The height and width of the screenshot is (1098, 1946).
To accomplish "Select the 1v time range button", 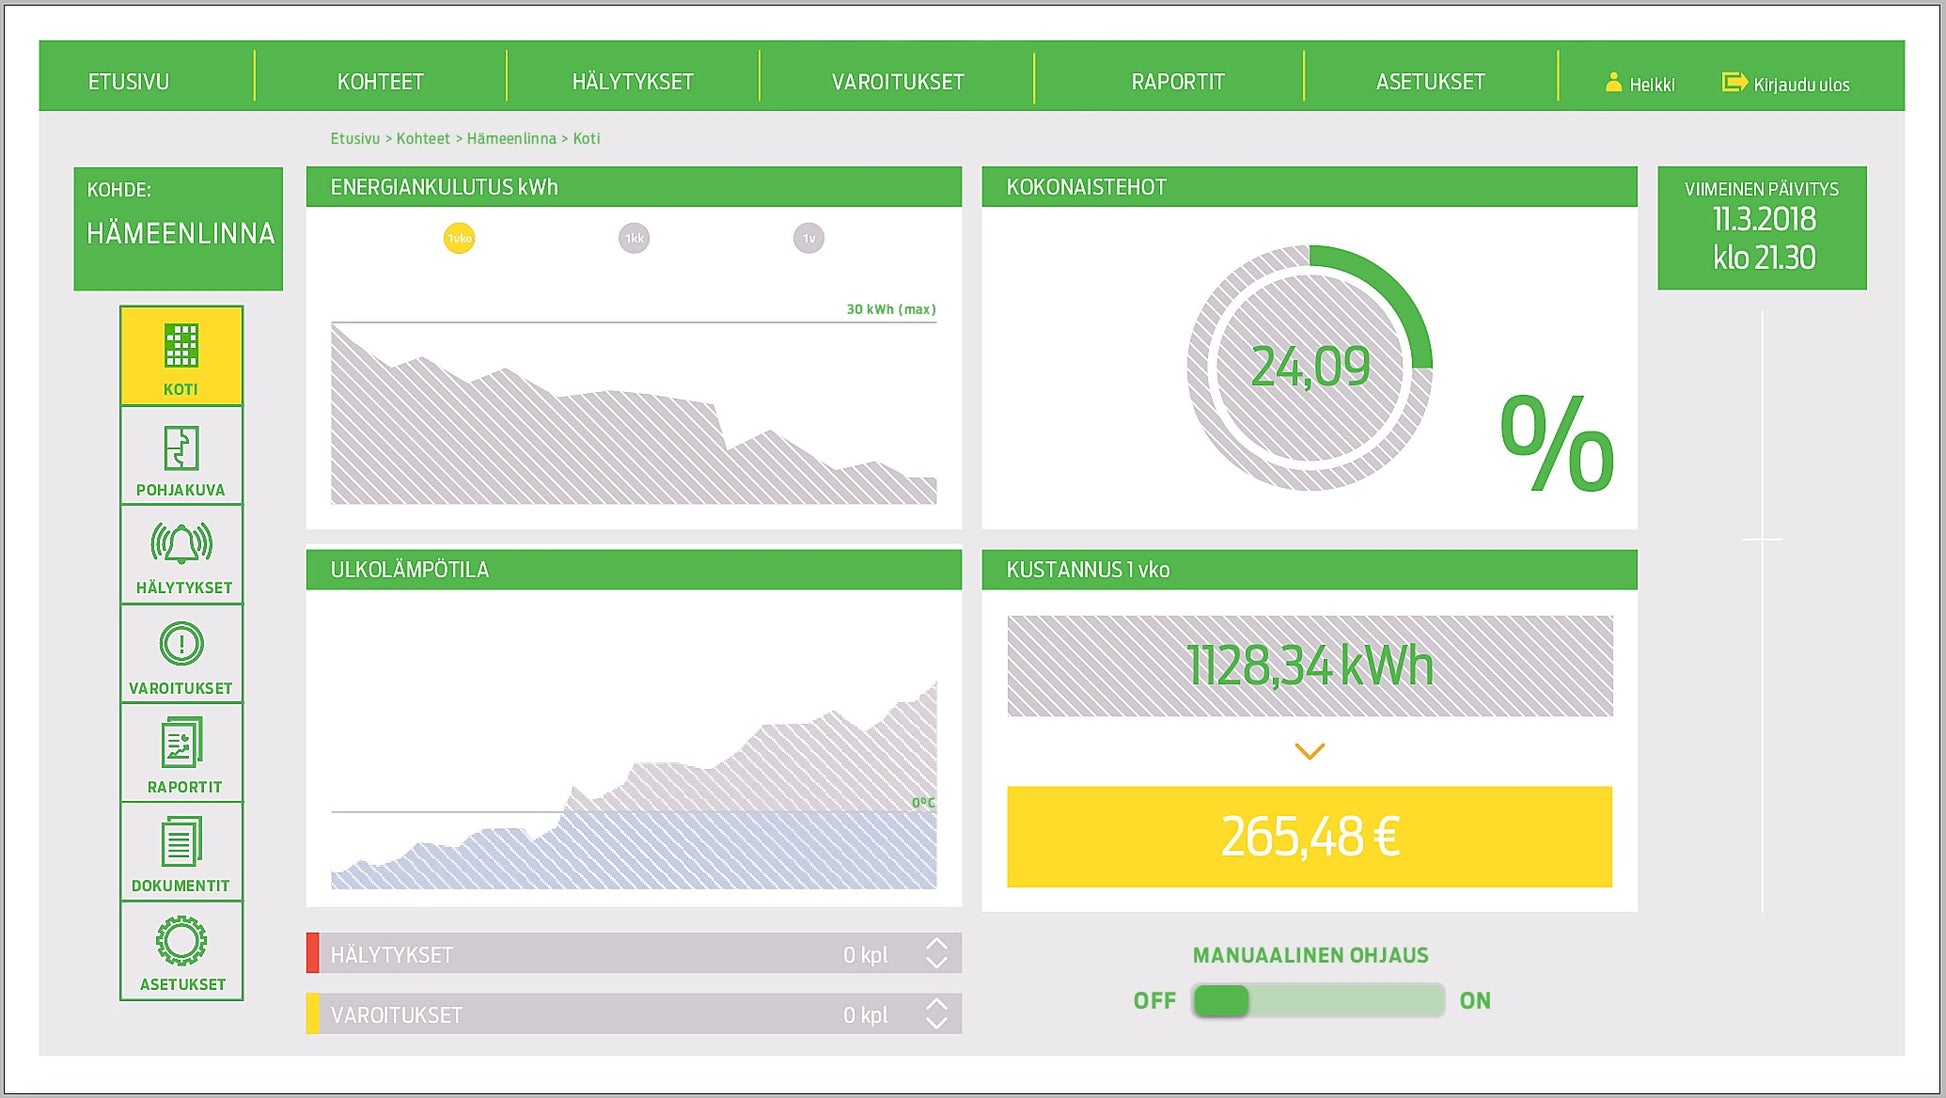I will point(809,238).
